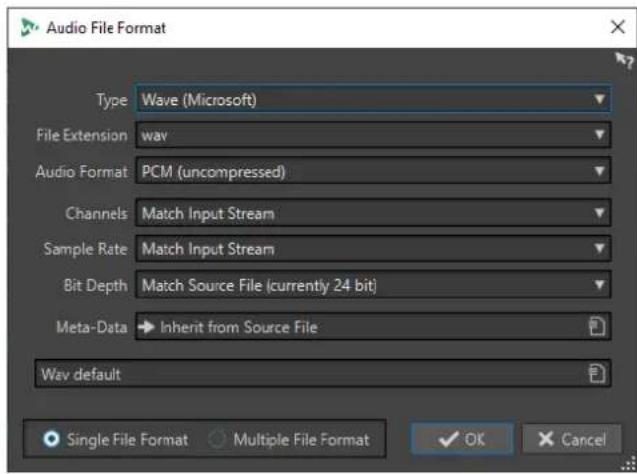Click the What's This help arrow icon

tap(624, 61)
